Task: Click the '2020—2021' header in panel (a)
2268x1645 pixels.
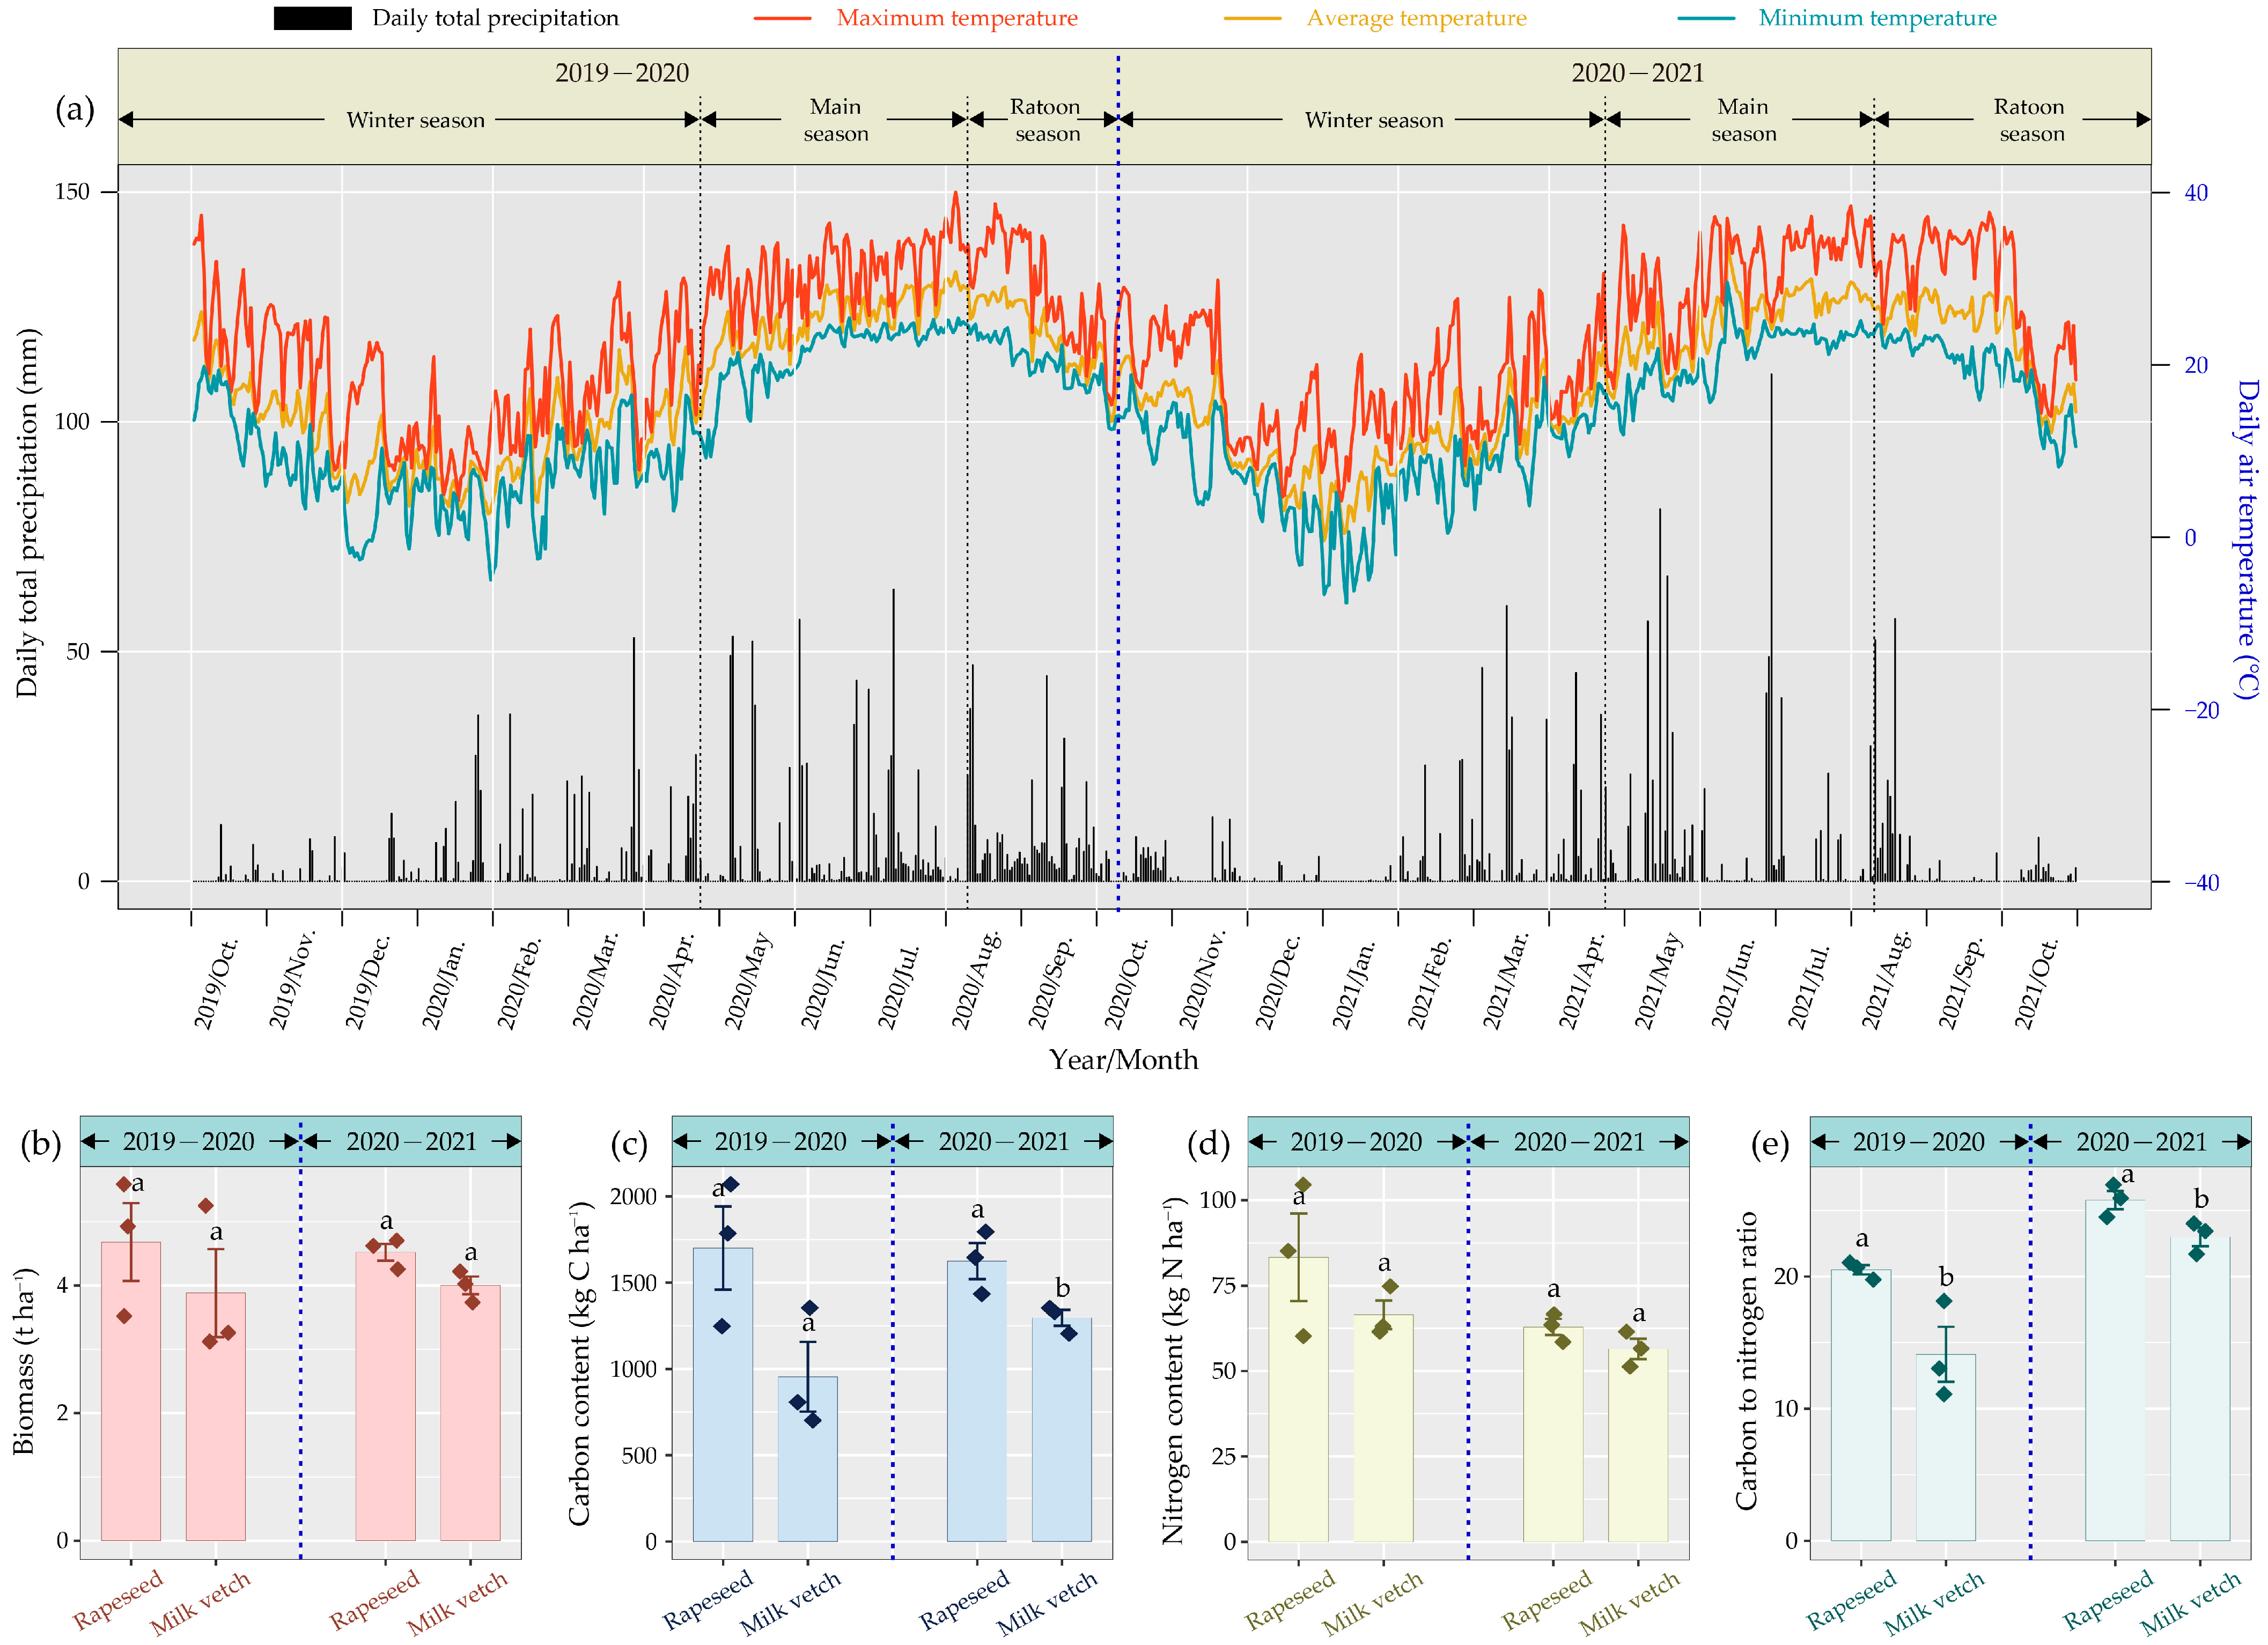Action: pos(1637,73)
